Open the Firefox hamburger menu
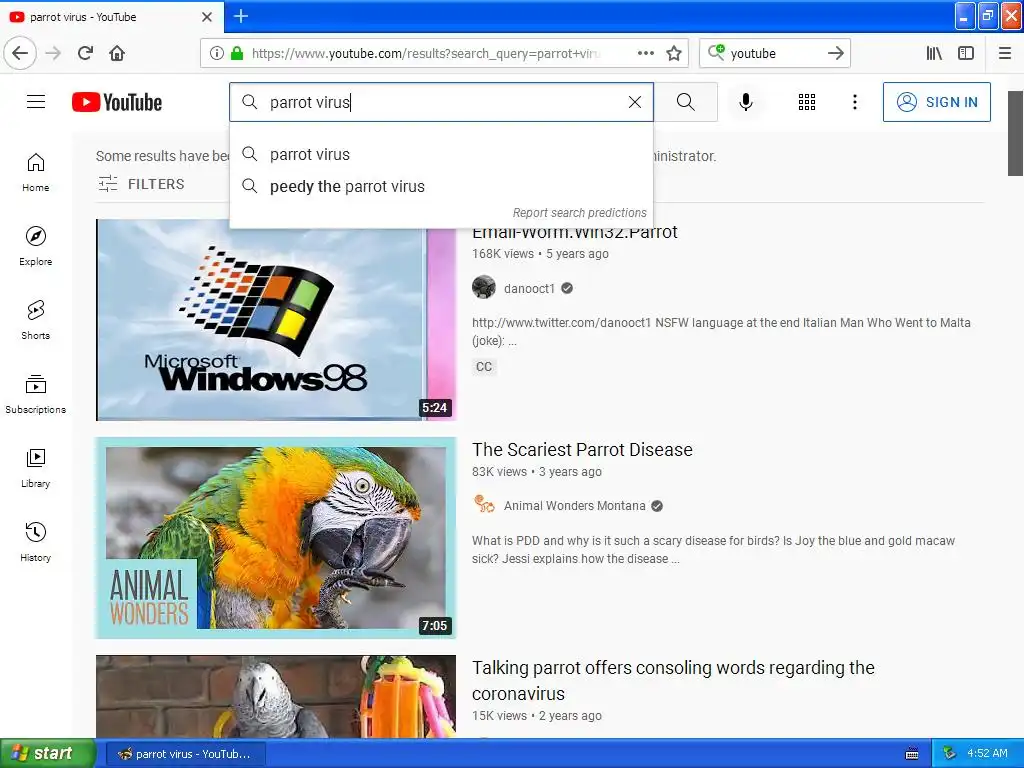1024x768 pixels. coord(1005,53)
